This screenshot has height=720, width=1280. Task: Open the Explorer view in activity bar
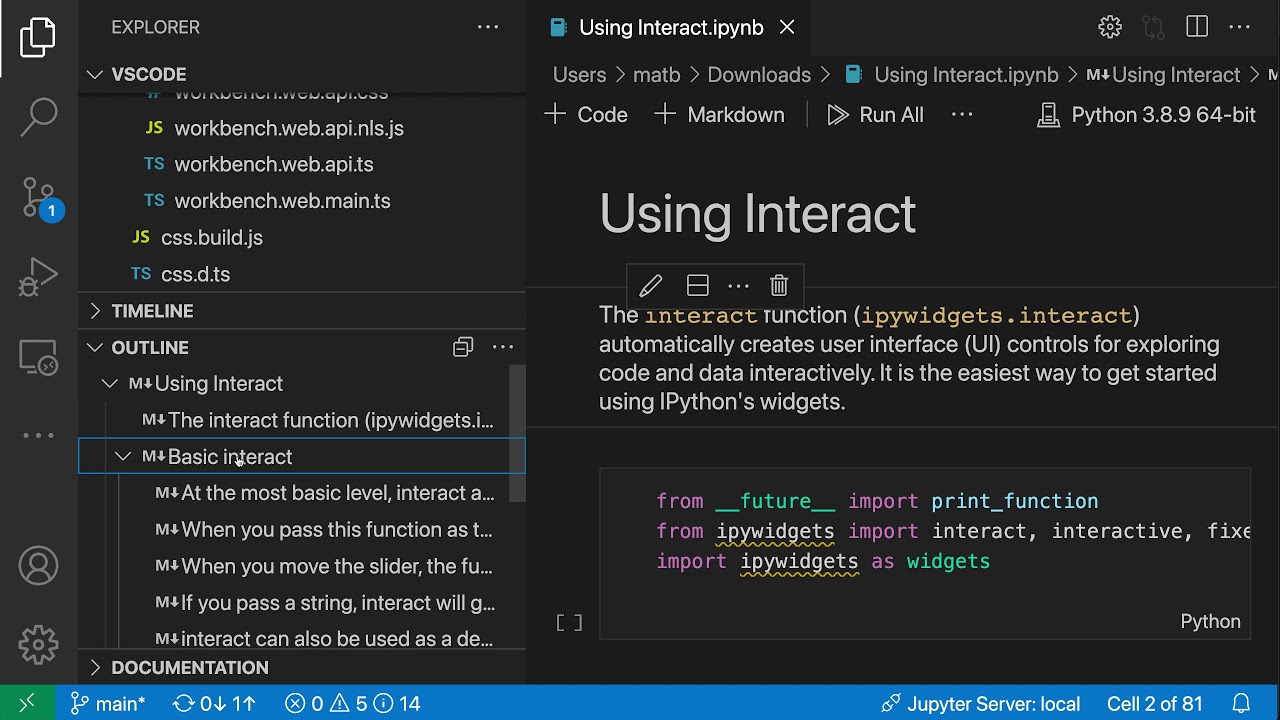38,38
